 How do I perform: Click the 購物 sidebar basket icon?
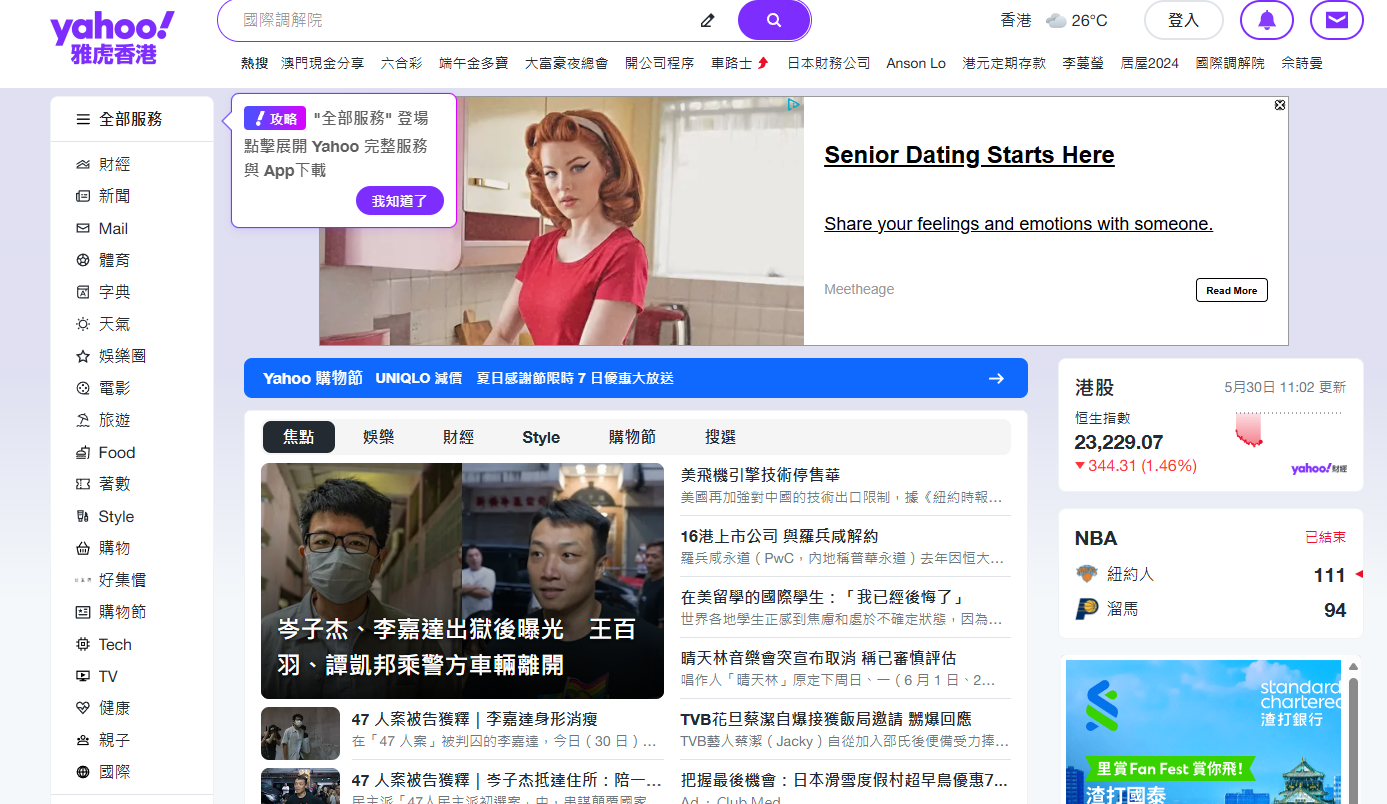83,548
